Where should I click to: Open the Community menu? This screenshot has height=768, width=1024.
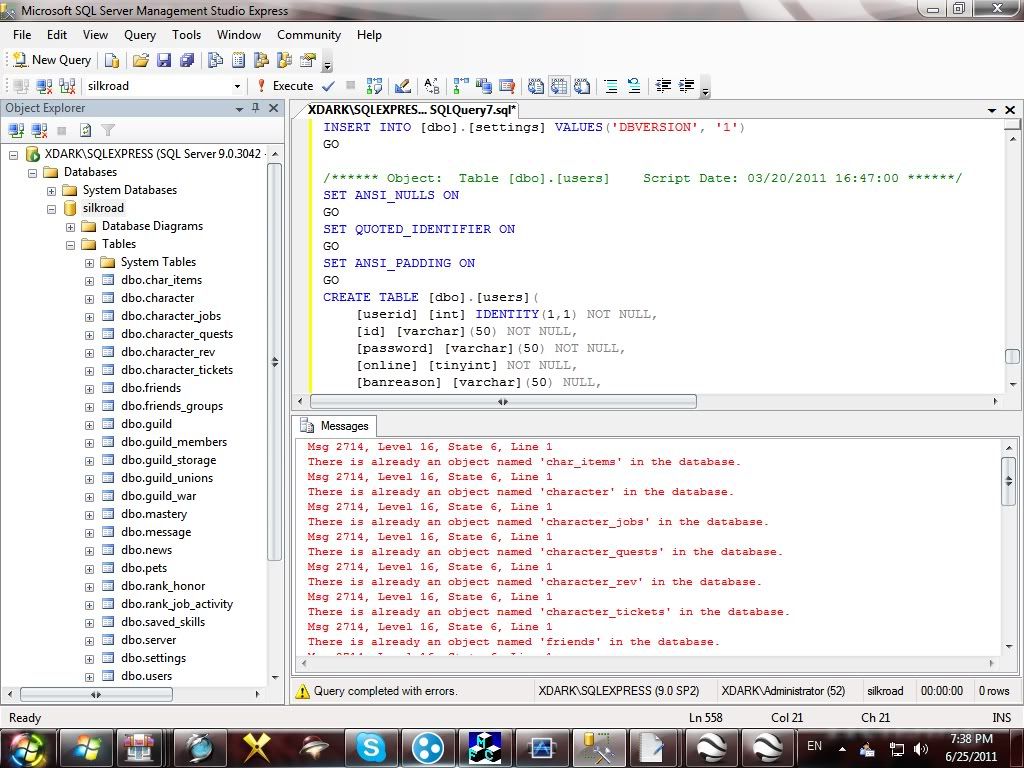(309, 35)
